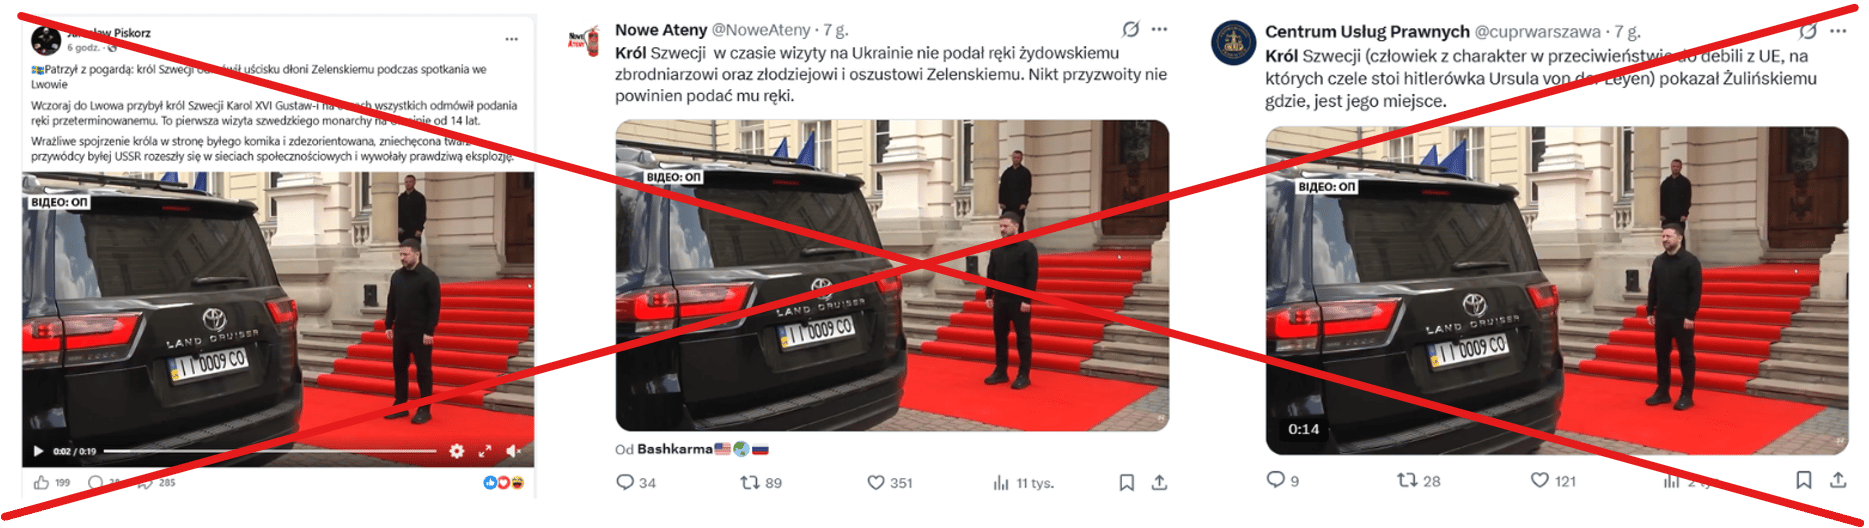The height and width of the screenshot is (528, 1869).
Task: Open the Bashkarma source link under the video
Action: point(674,449)
